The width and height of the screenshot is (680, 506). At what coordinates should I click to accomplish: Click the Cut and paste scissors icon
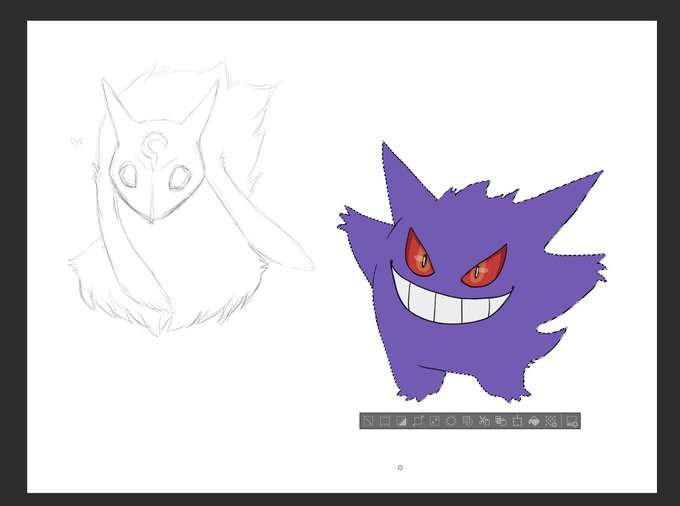click(x=484, y=421)
